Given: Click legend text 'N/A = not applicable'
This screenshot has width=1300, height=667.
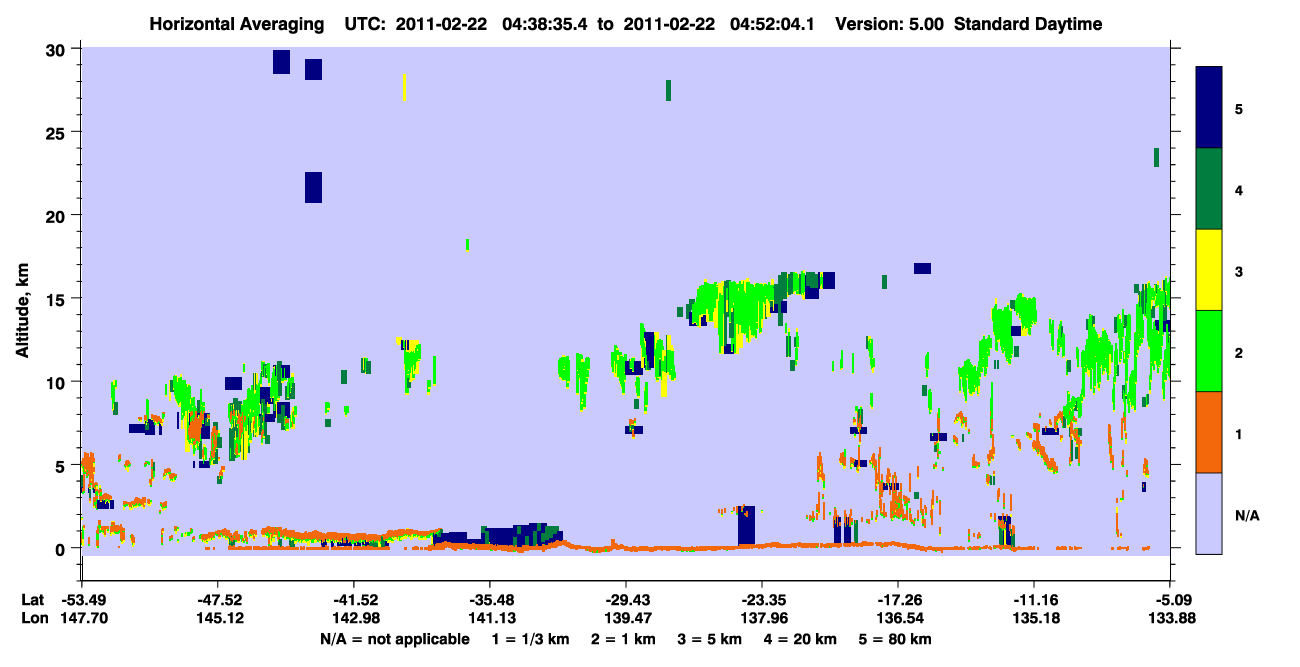Looking at the screenshot, I should click(x=394, y=639).
